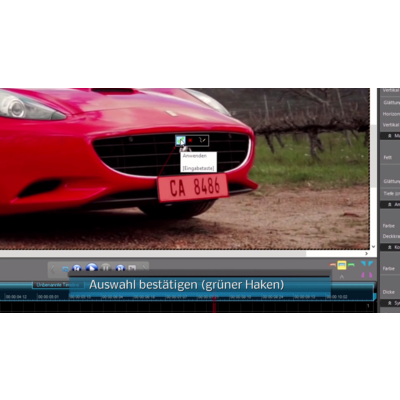400x400 pixels.
Task: Click the horizontal scrollbar under the preview
Action: click(153, 253)
